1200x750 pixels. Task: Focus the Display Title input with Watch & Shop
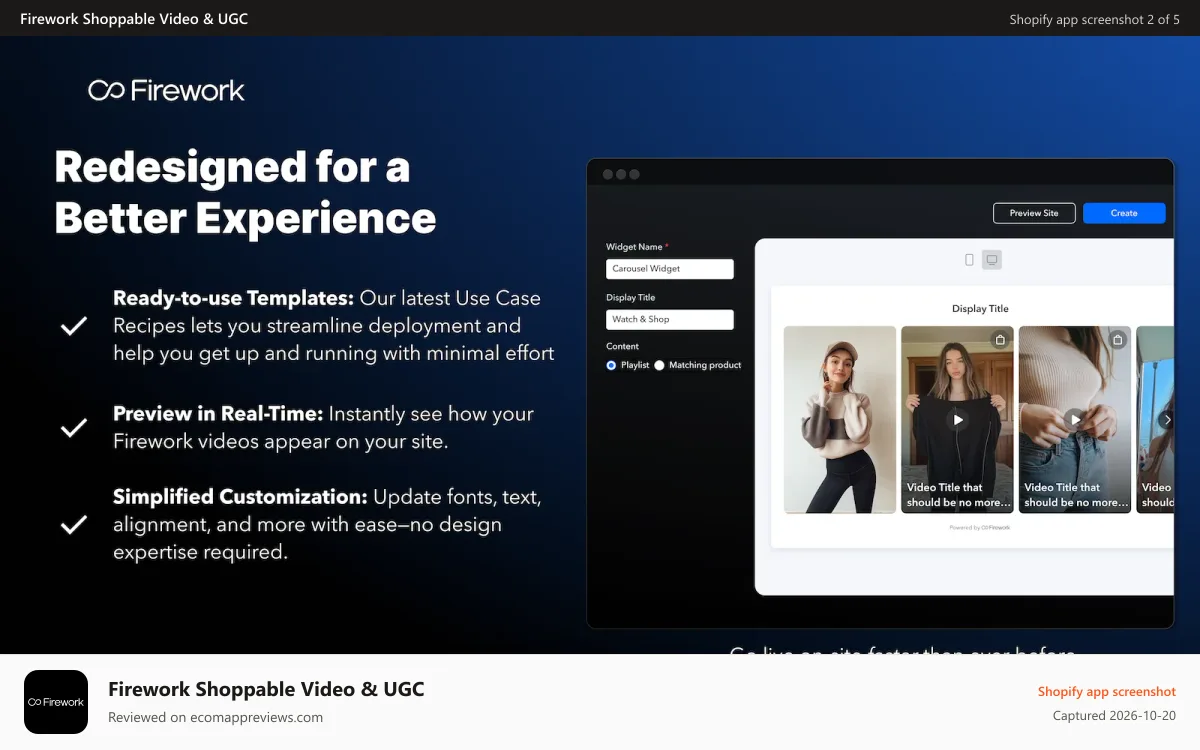click(x=670, y=319)
